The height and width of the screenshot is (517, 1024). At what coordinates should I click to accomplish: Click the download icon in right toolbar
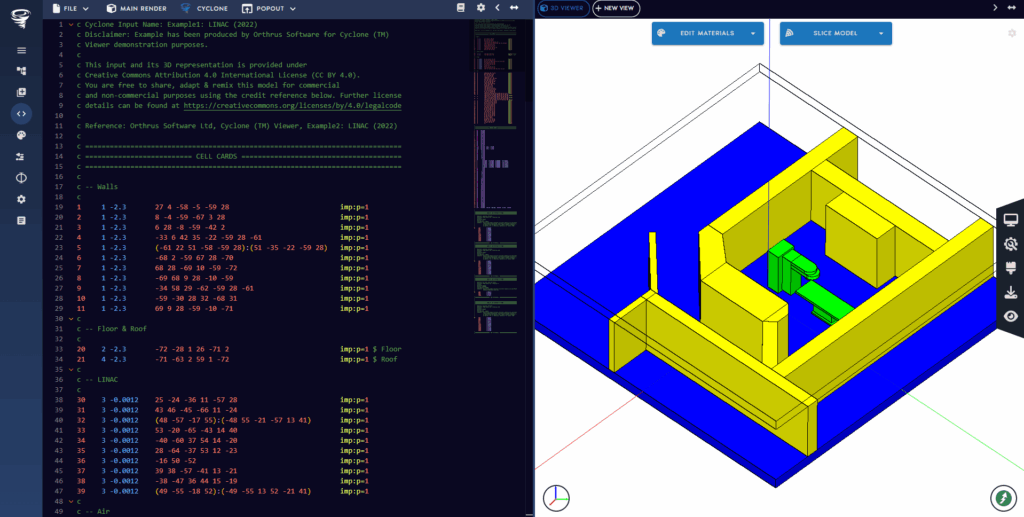click(1011, 292)
